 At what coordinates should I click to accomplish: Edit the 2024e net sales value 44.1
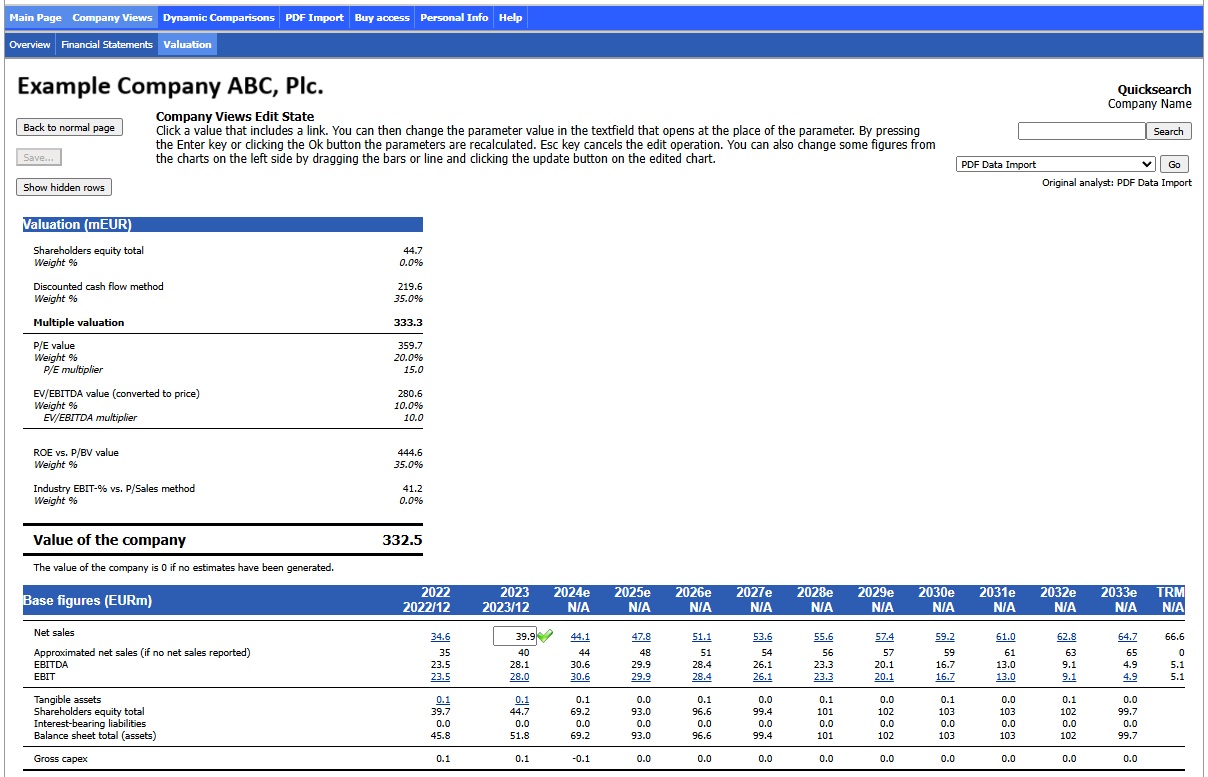pos(580,636)
